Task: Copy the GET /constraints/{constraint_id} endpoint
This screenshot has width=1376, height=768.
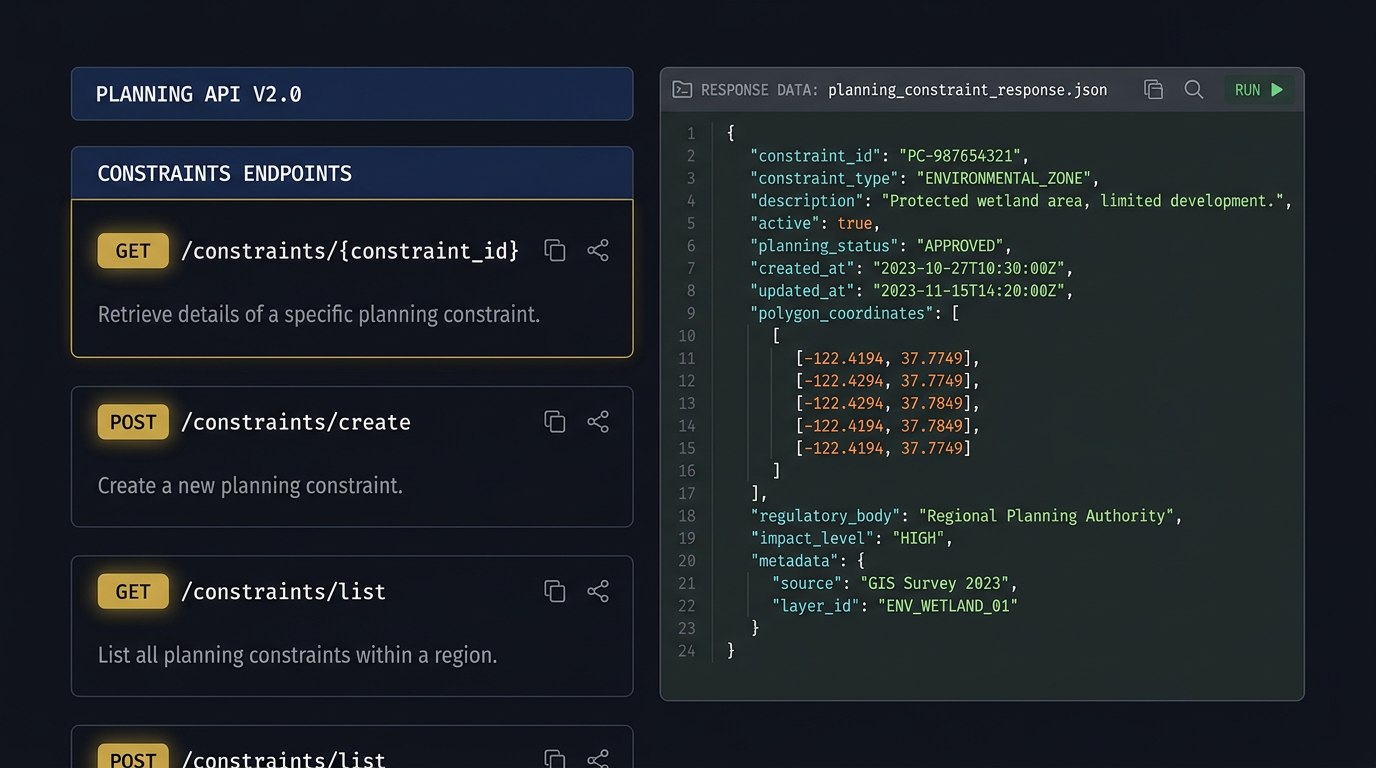Action: tap(555, 251)
